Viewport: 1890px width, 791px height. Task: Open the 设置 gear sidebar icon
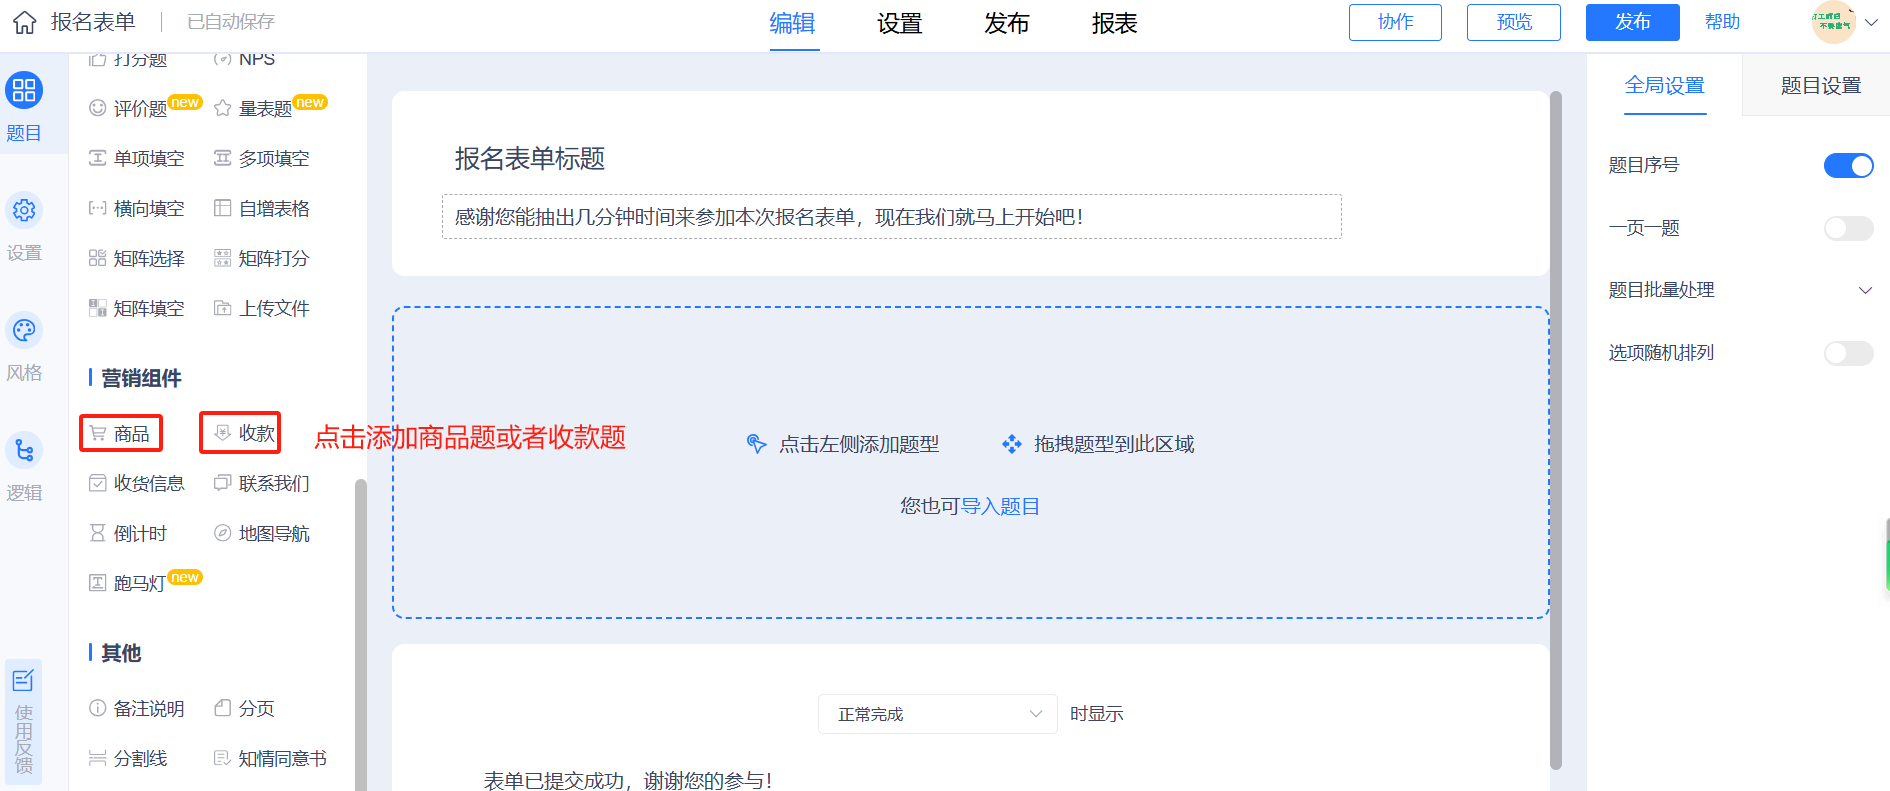point(24,210)
